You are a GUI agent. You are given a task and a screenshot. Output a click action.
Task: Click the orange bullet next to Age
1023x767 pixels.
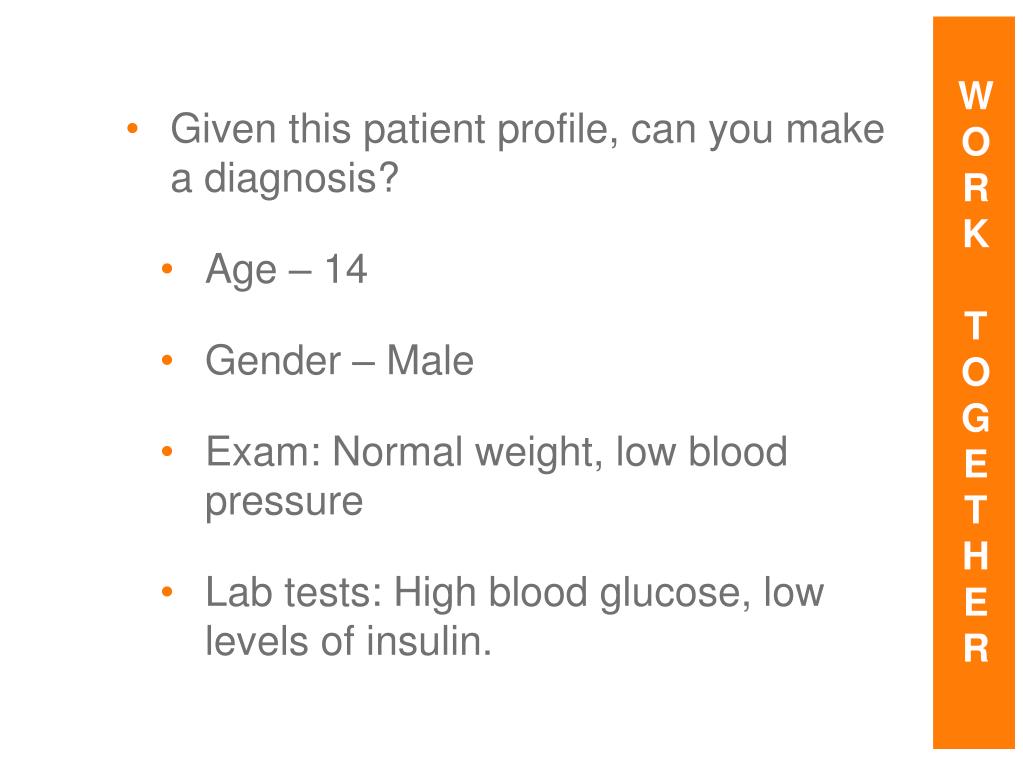[167, 268]
